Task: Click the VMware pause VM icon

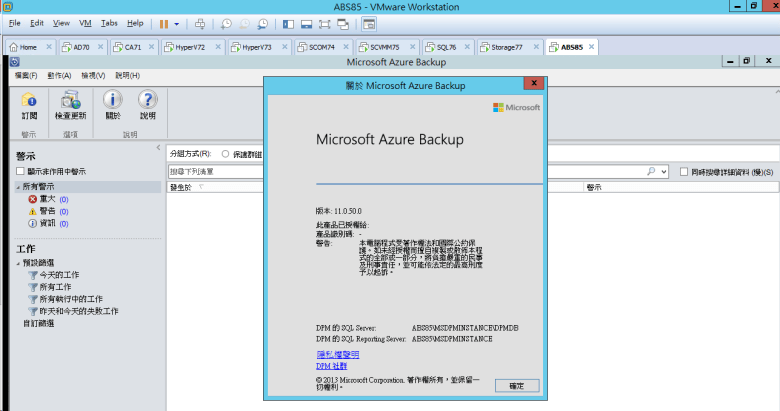Action: coord(164,22)
